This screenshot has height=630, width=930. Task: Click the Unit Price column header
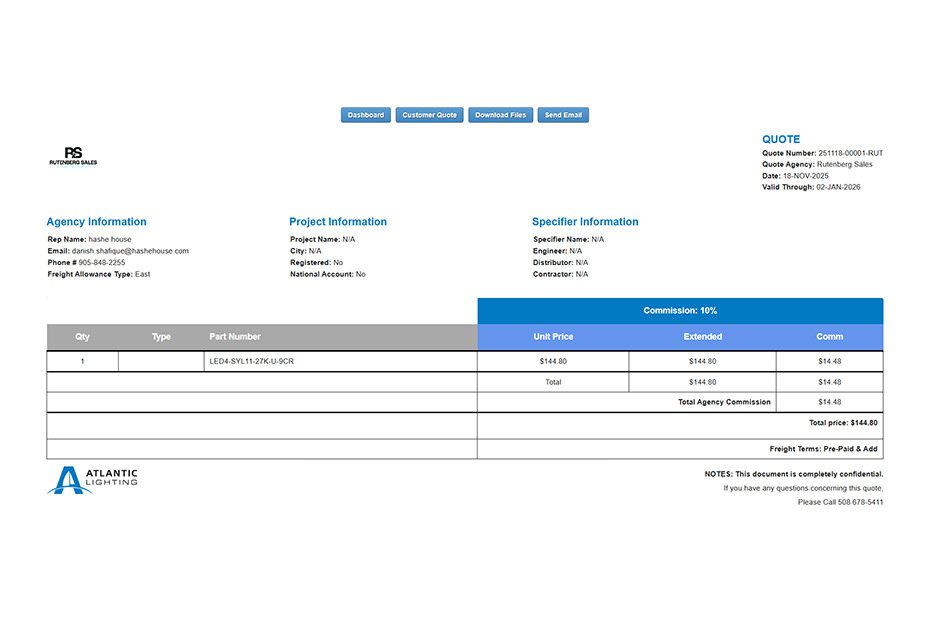(553, 337)
